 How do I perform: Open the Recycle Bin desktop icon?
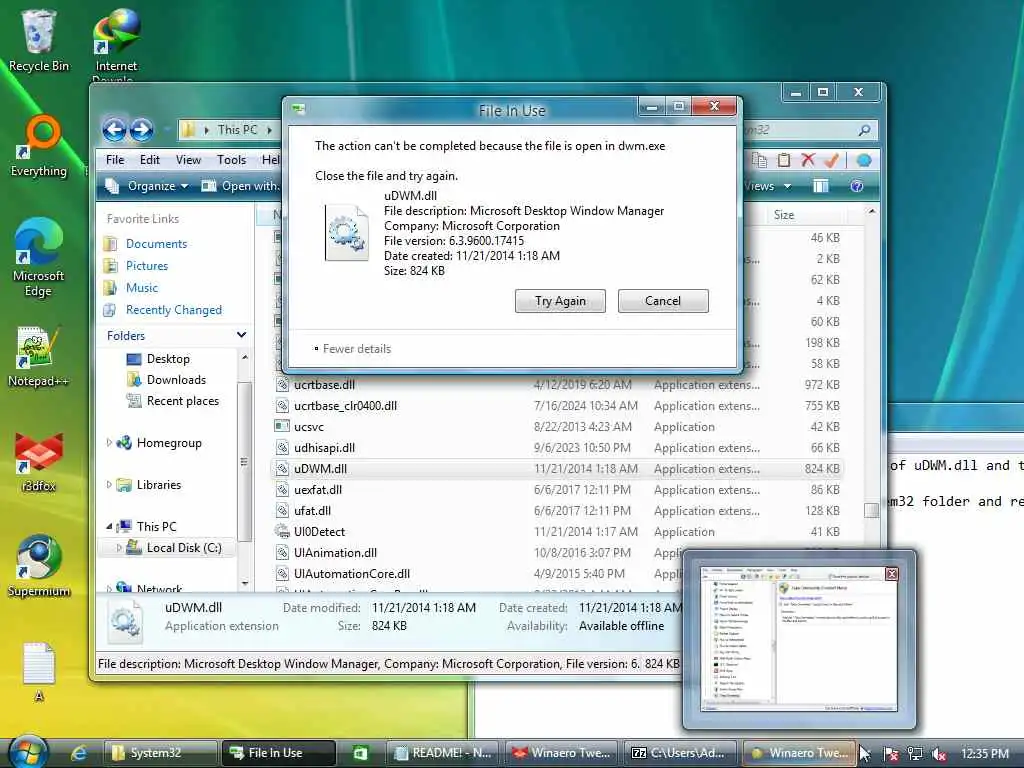38,40
